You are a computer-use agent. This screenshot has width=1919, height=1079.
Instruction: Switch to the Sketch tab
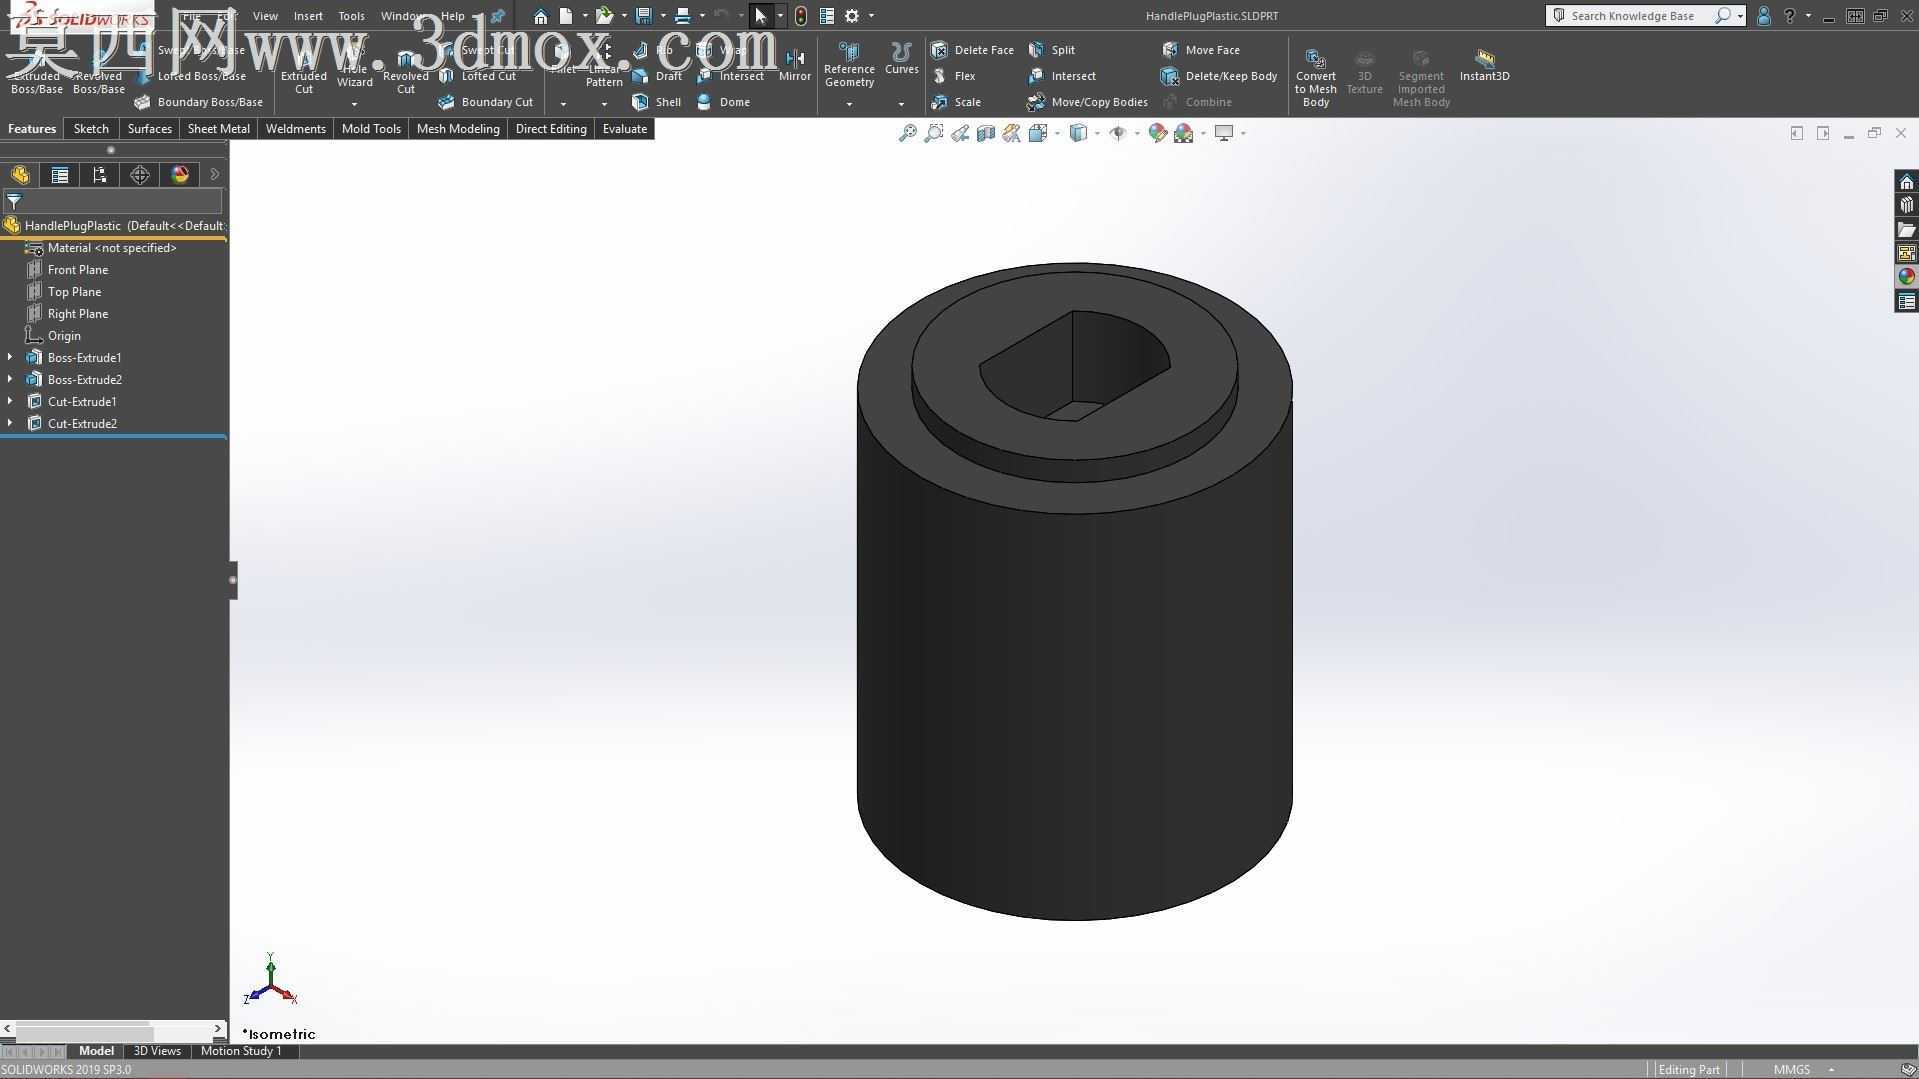click(x=91, y=129)
